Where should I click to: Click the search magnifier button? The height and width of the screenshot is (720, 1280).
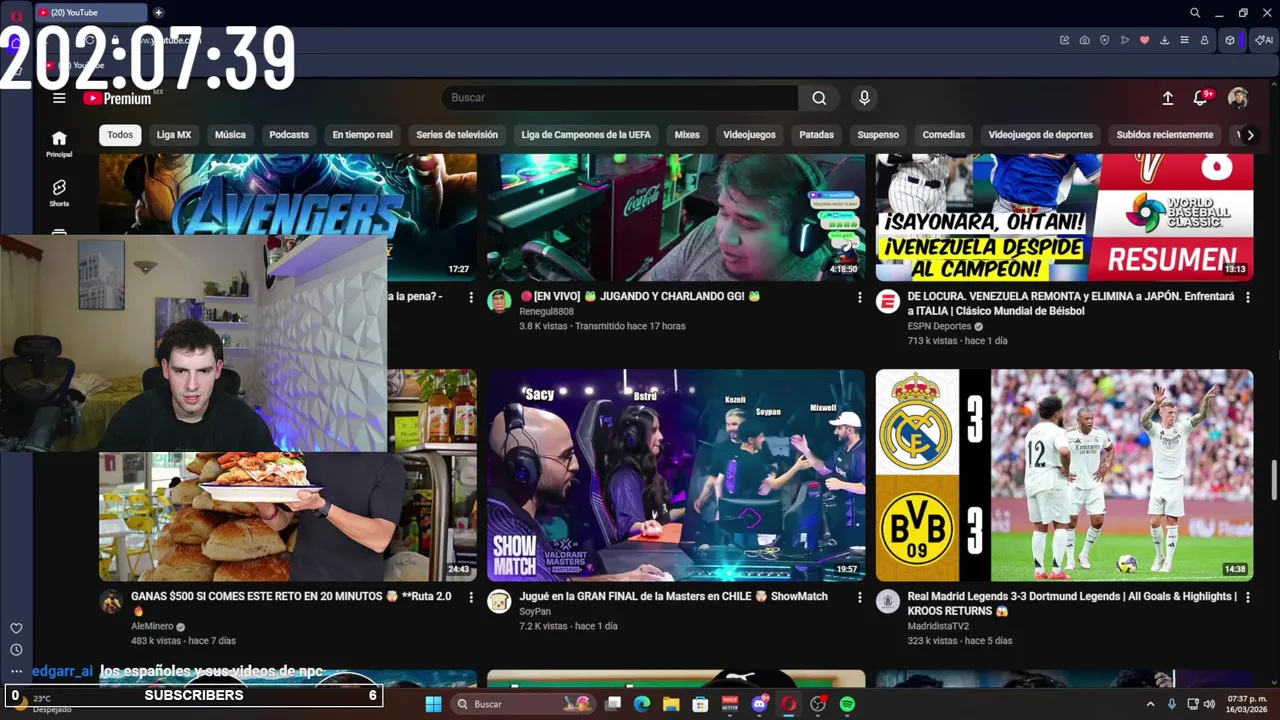point(819,98)
